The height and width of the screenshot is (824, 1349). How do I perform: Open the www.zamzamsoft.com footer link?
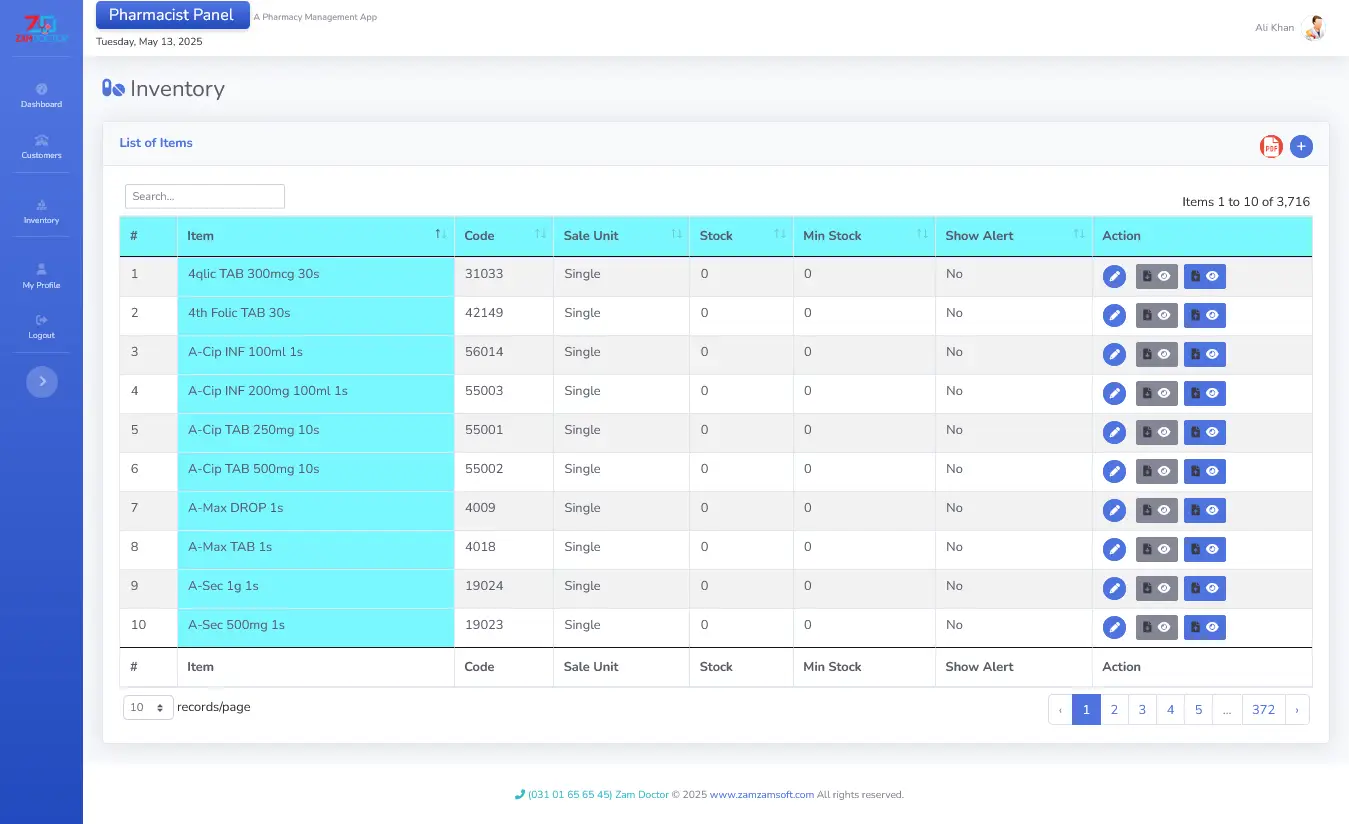click(x=761, y=795)
